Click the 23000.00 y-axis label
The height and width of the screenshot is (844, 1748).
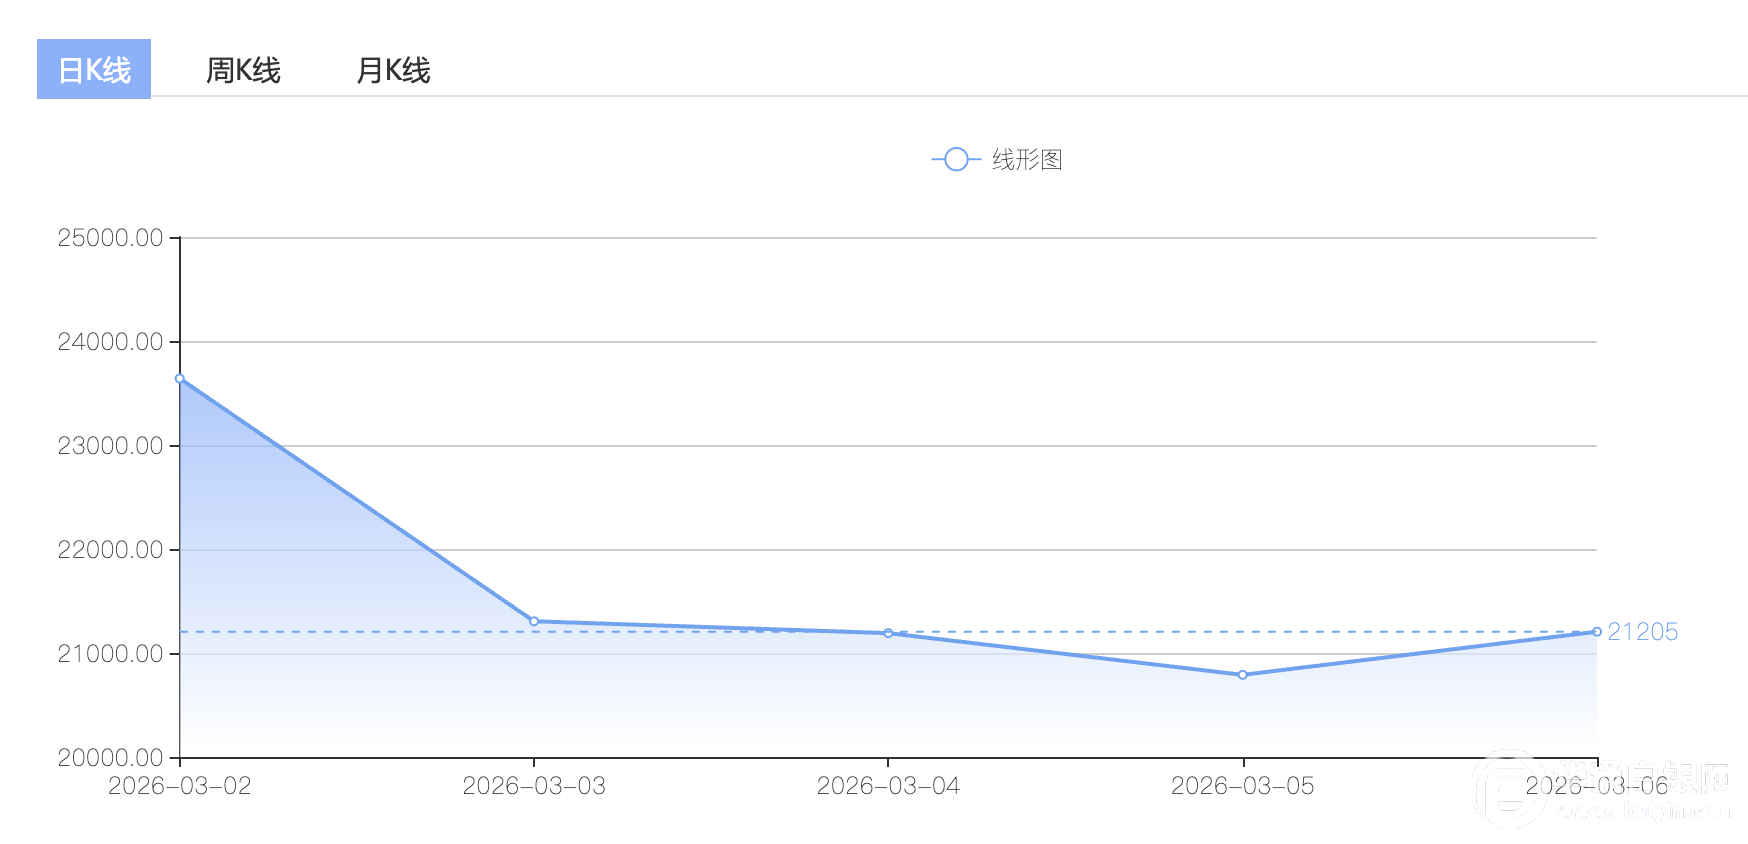(110, 446)
